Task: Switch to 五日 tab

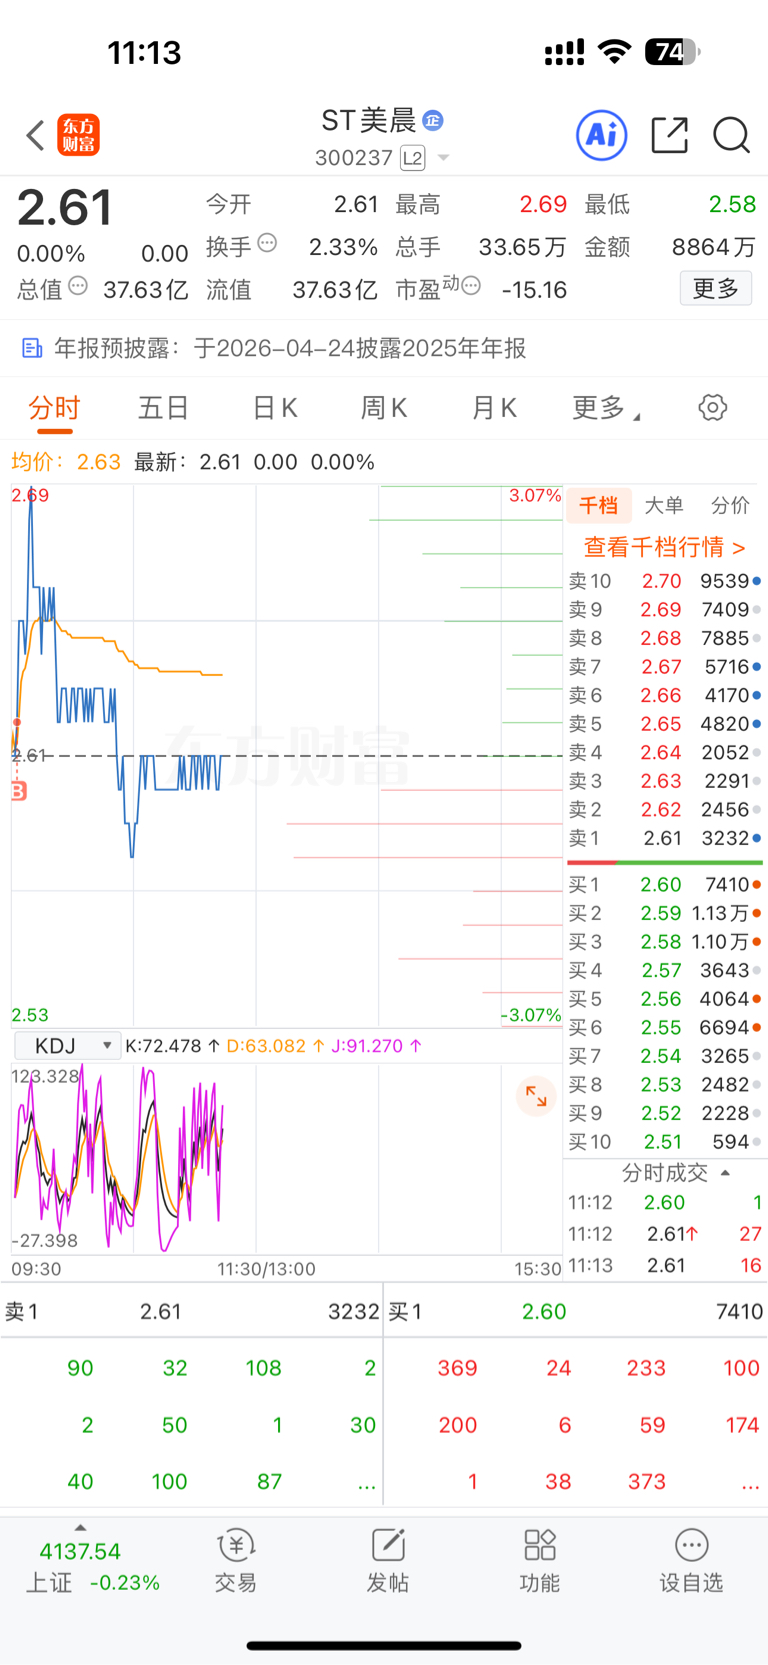Action: coord(163,408)
